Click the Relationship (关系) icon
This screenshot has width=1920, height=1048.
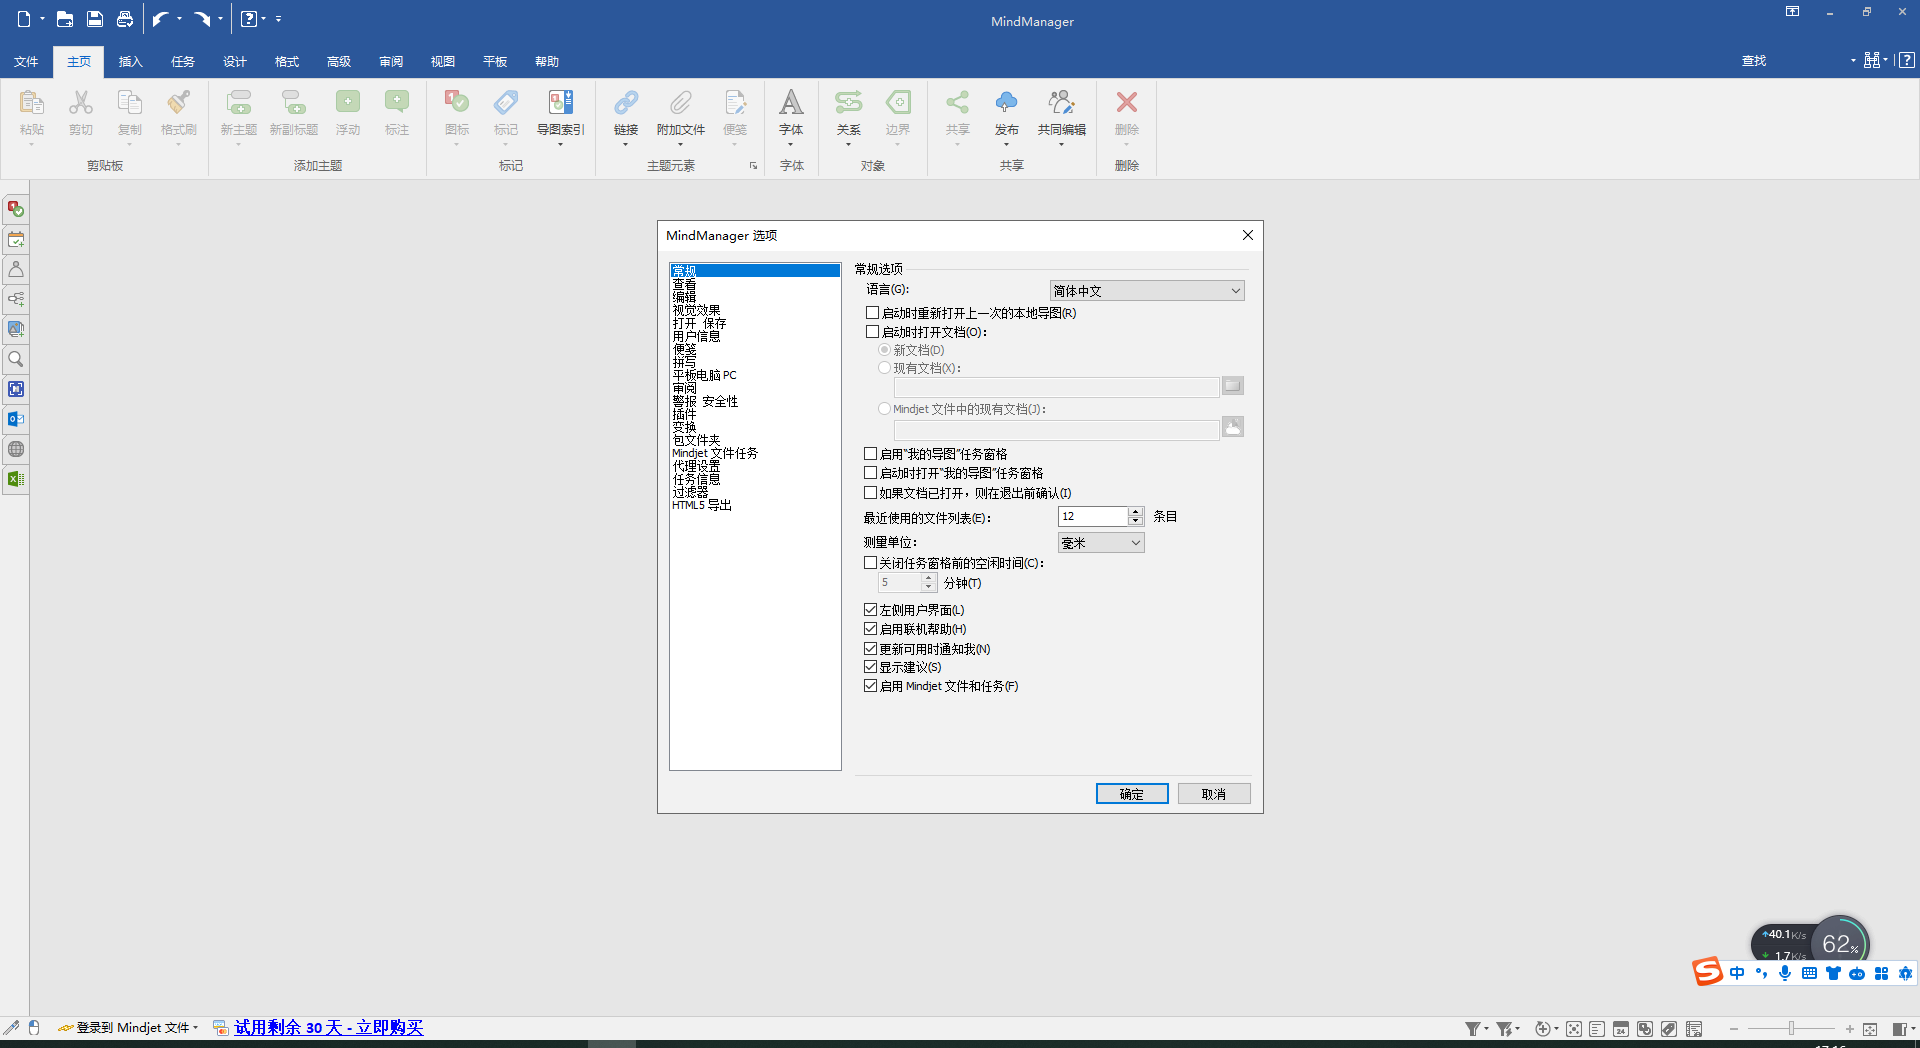[x=849, y=103]
